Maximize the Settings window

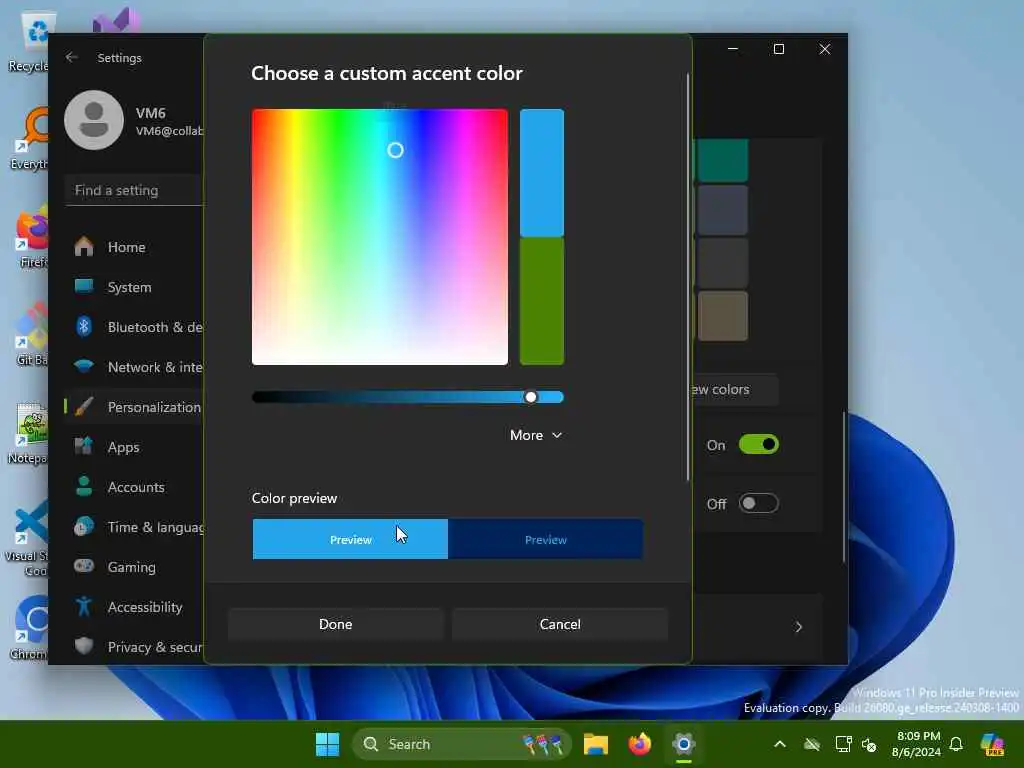pos(778,49)
